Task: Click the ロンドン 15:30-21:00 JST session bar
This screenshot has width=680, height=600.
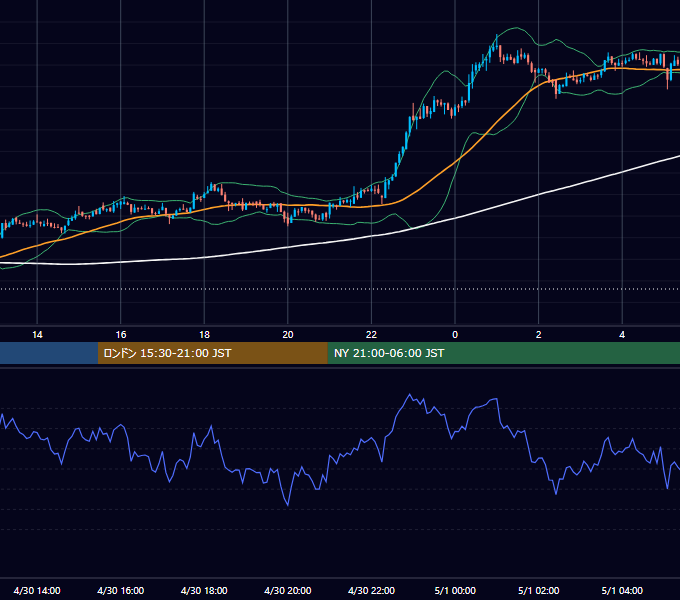Action: [x=212, y=353]
